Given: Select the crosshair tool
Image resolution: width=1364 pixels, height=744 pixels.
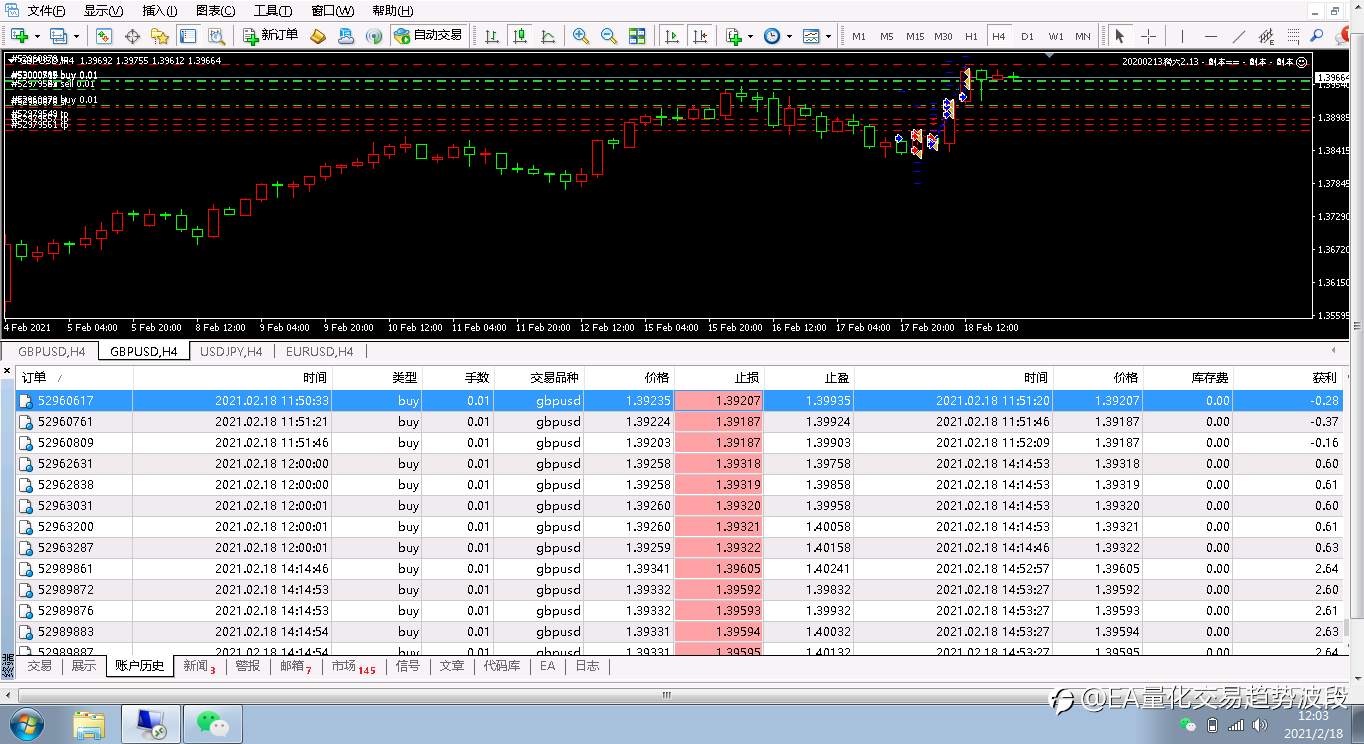Looking at the screenshot, I should pyautogui.click(x=1148, y=36).
